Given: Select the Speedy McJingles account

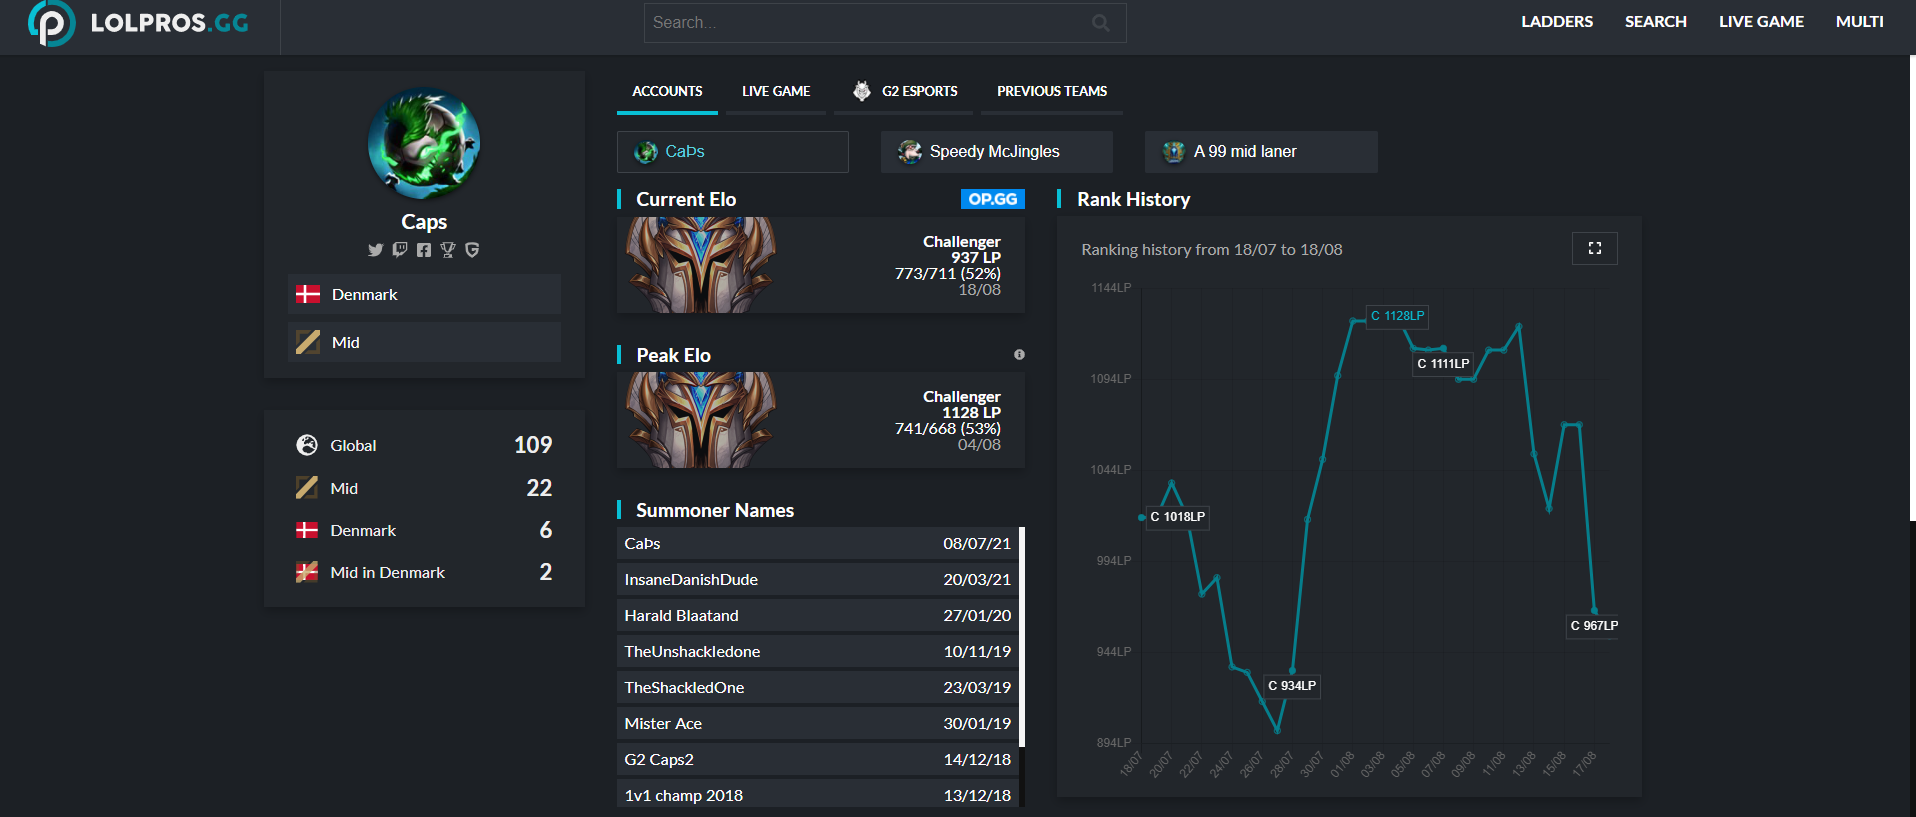Looking at the screenshot, I should click(996, 152).
